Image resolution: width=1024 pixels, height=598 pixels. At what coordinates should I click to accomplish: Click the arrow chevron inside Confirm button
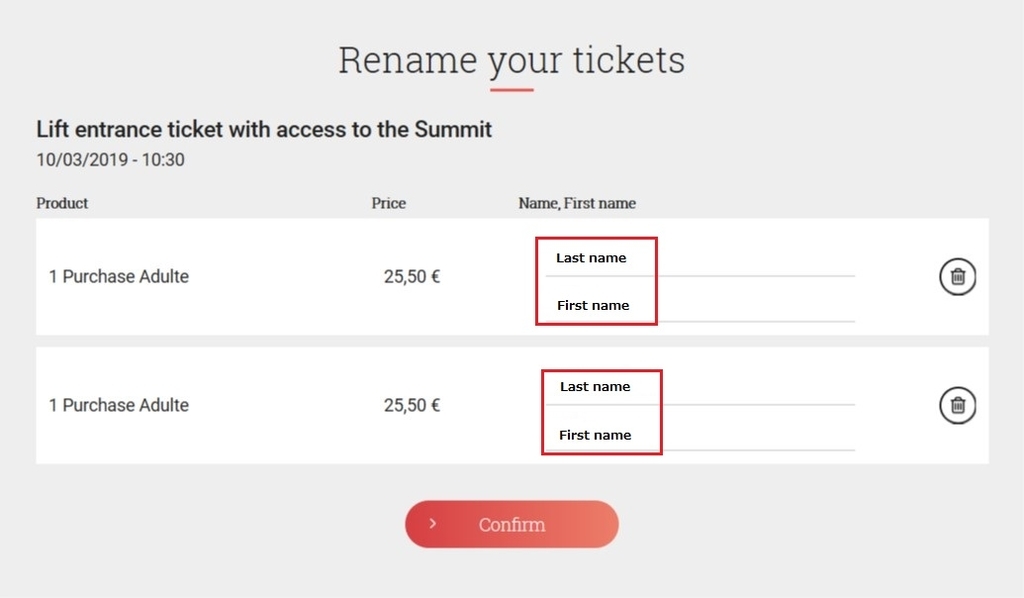(x=432, y=524)
